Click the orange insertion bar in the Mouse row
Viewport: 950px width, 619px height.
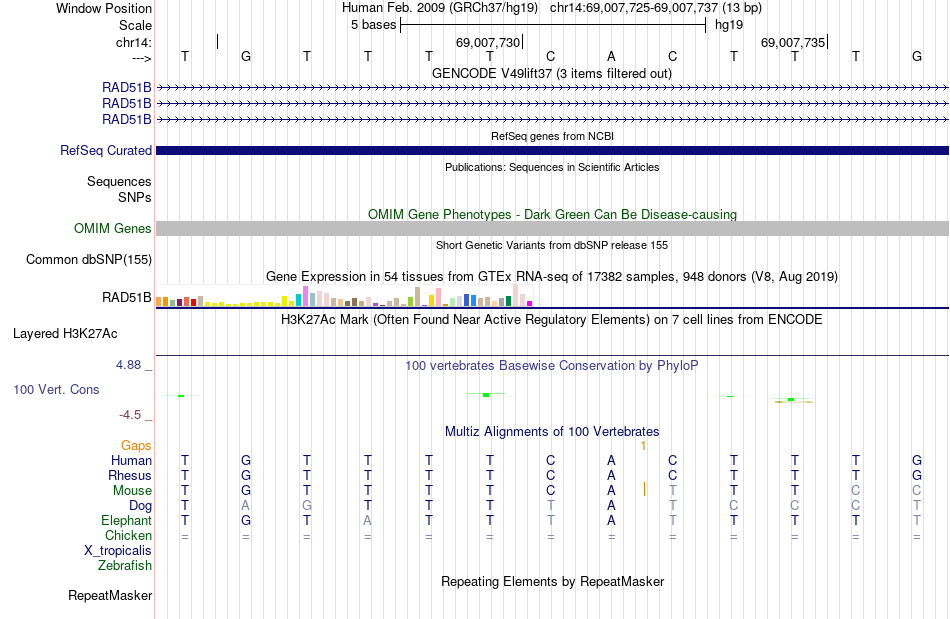(x=644, y=489)
